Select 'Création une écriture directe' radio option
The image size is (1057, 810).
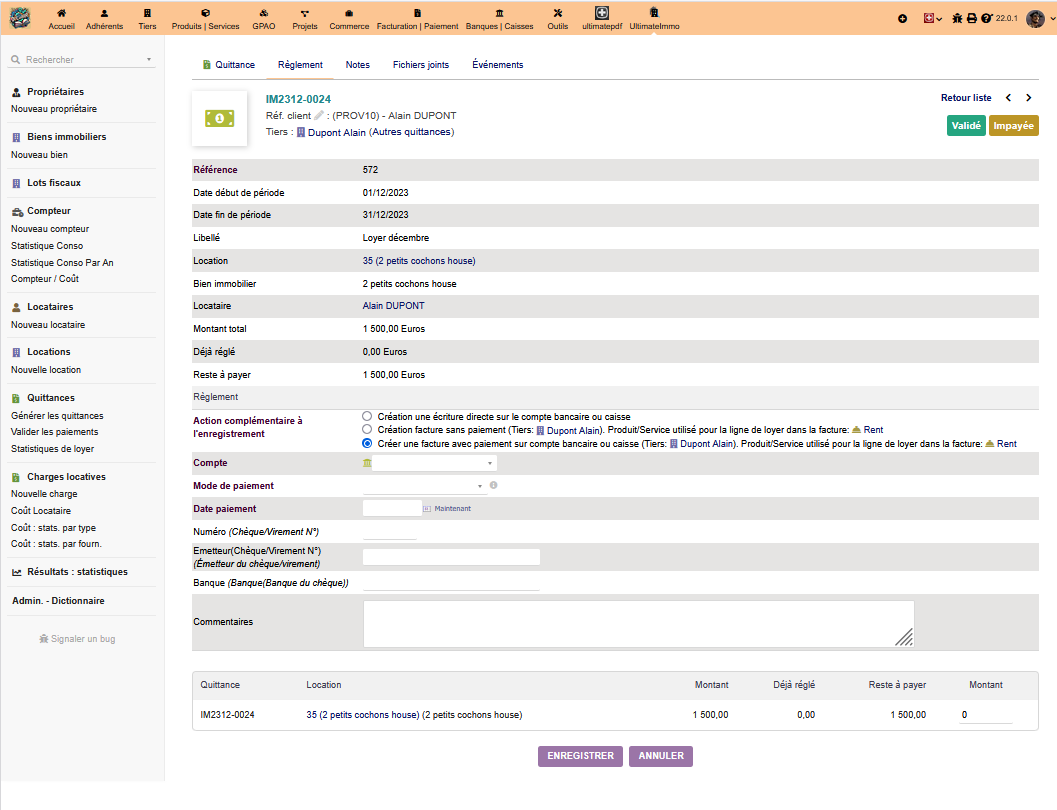(367, 416)
